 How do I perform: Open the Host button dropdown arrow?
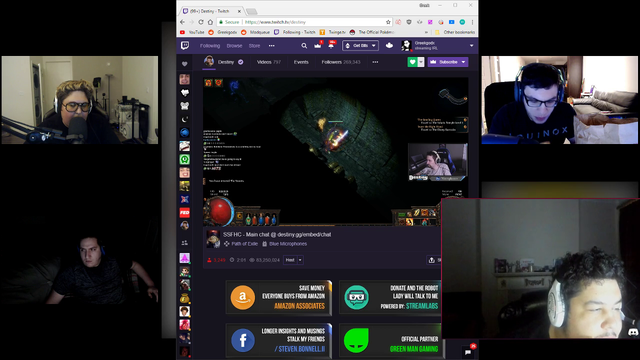(300, 260)
